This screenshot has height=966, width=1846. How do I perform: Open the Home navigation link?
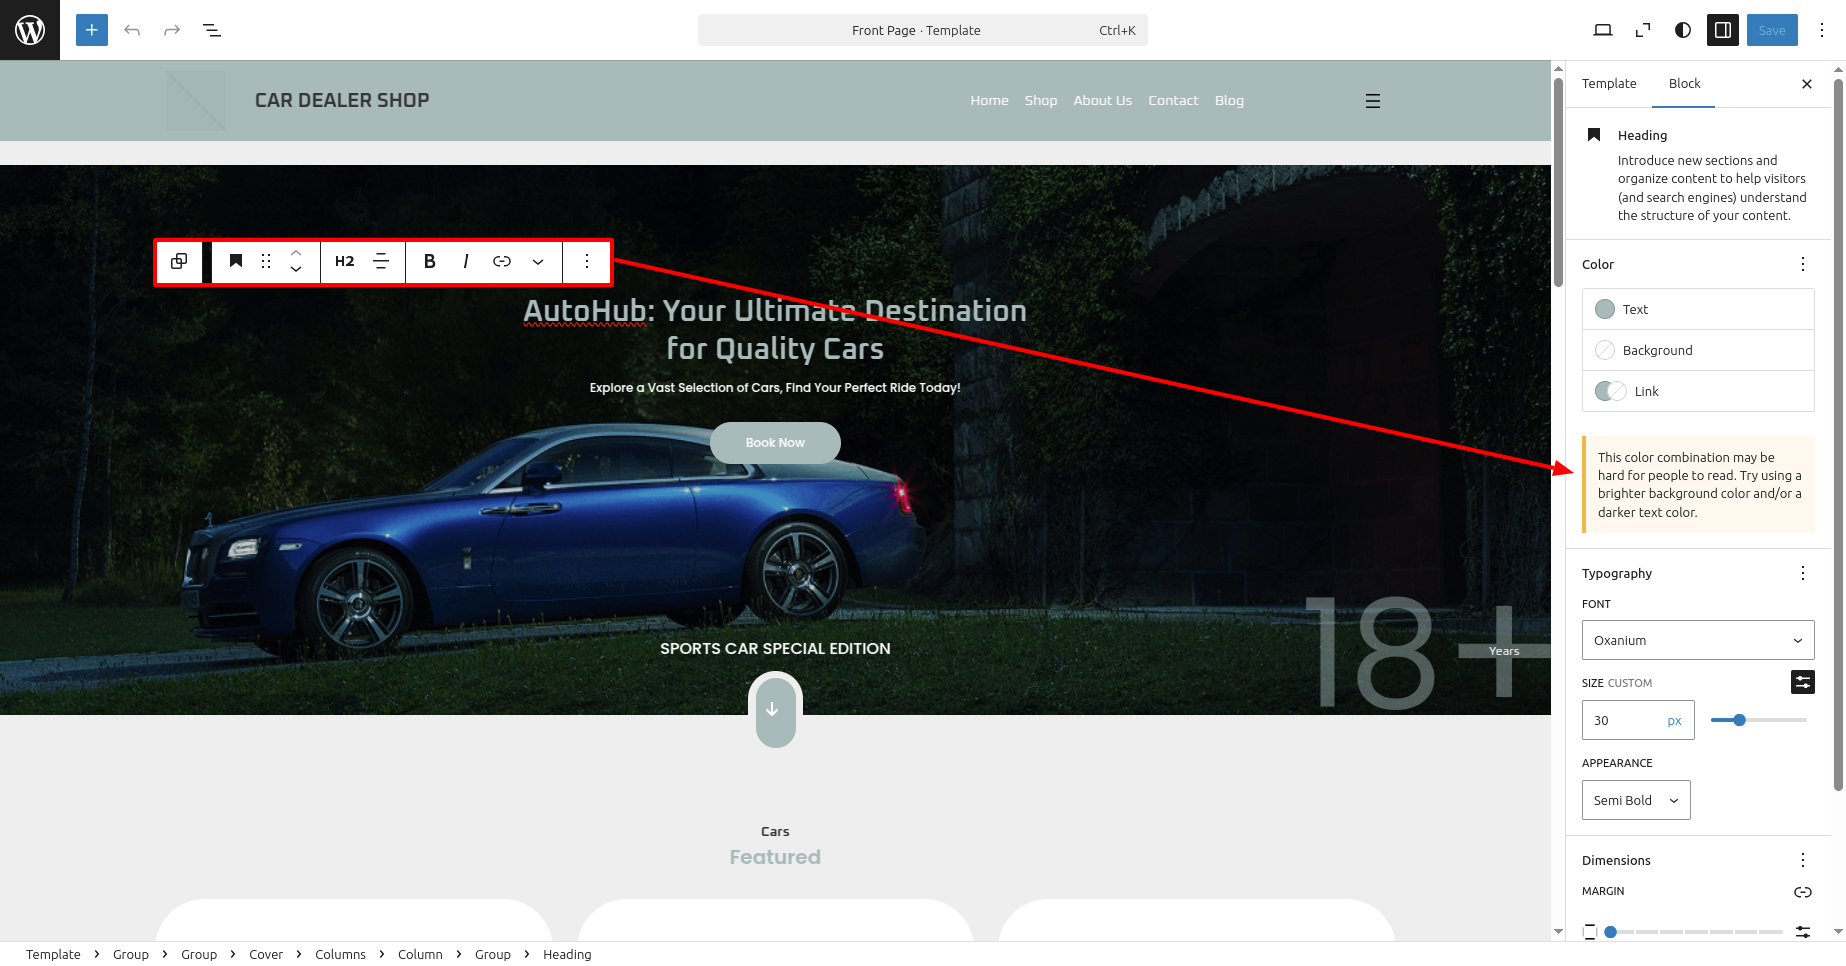tap(989, 100)
